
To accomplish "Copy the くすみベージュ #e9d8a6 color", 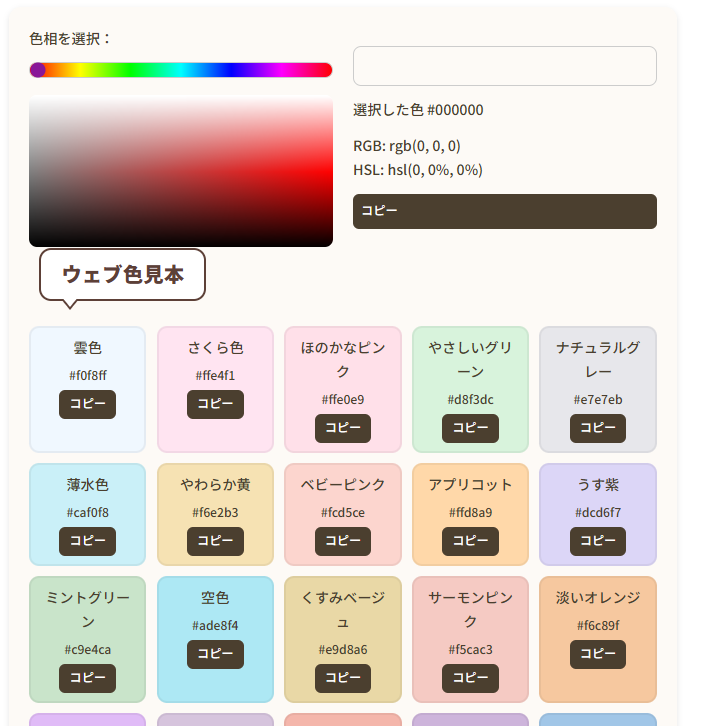I will coord(342,679).
